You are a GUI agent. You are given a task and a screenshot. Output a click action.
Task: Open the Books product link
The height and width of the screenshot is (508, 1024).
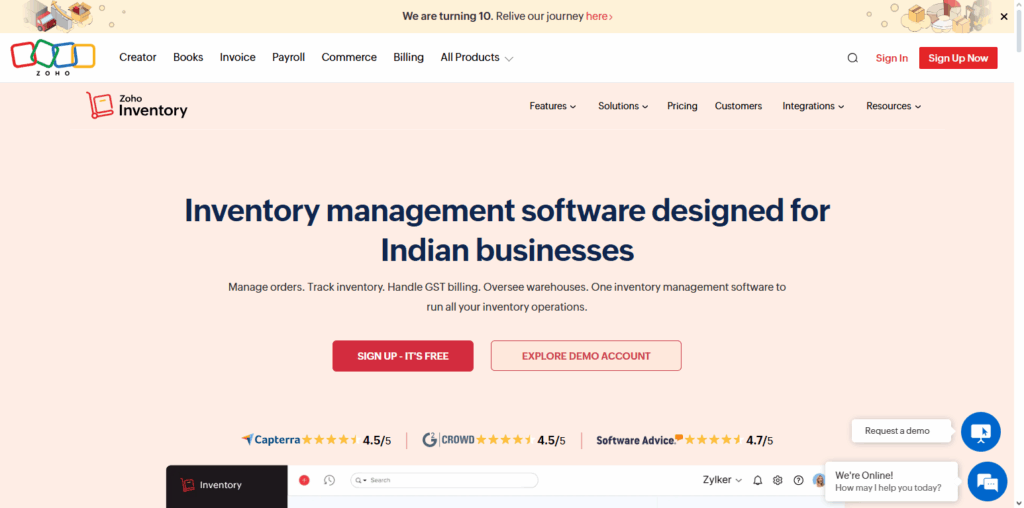[x=188, y=57]
